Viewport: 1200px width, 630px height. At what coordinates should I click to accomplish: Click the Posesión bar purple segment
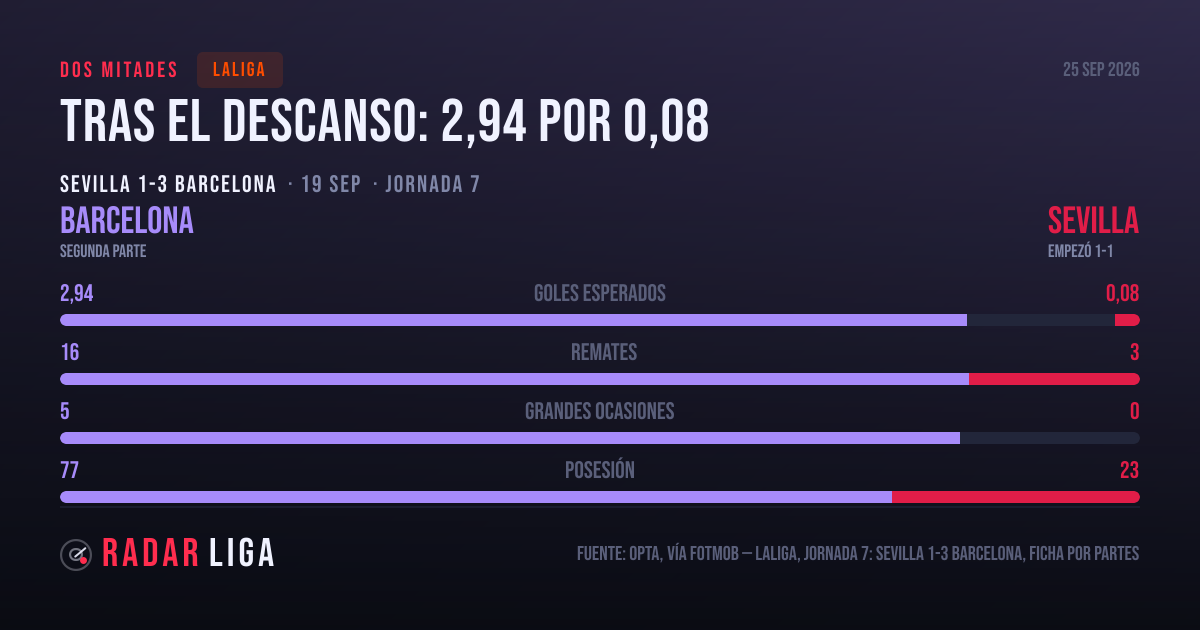click(476, 497)
